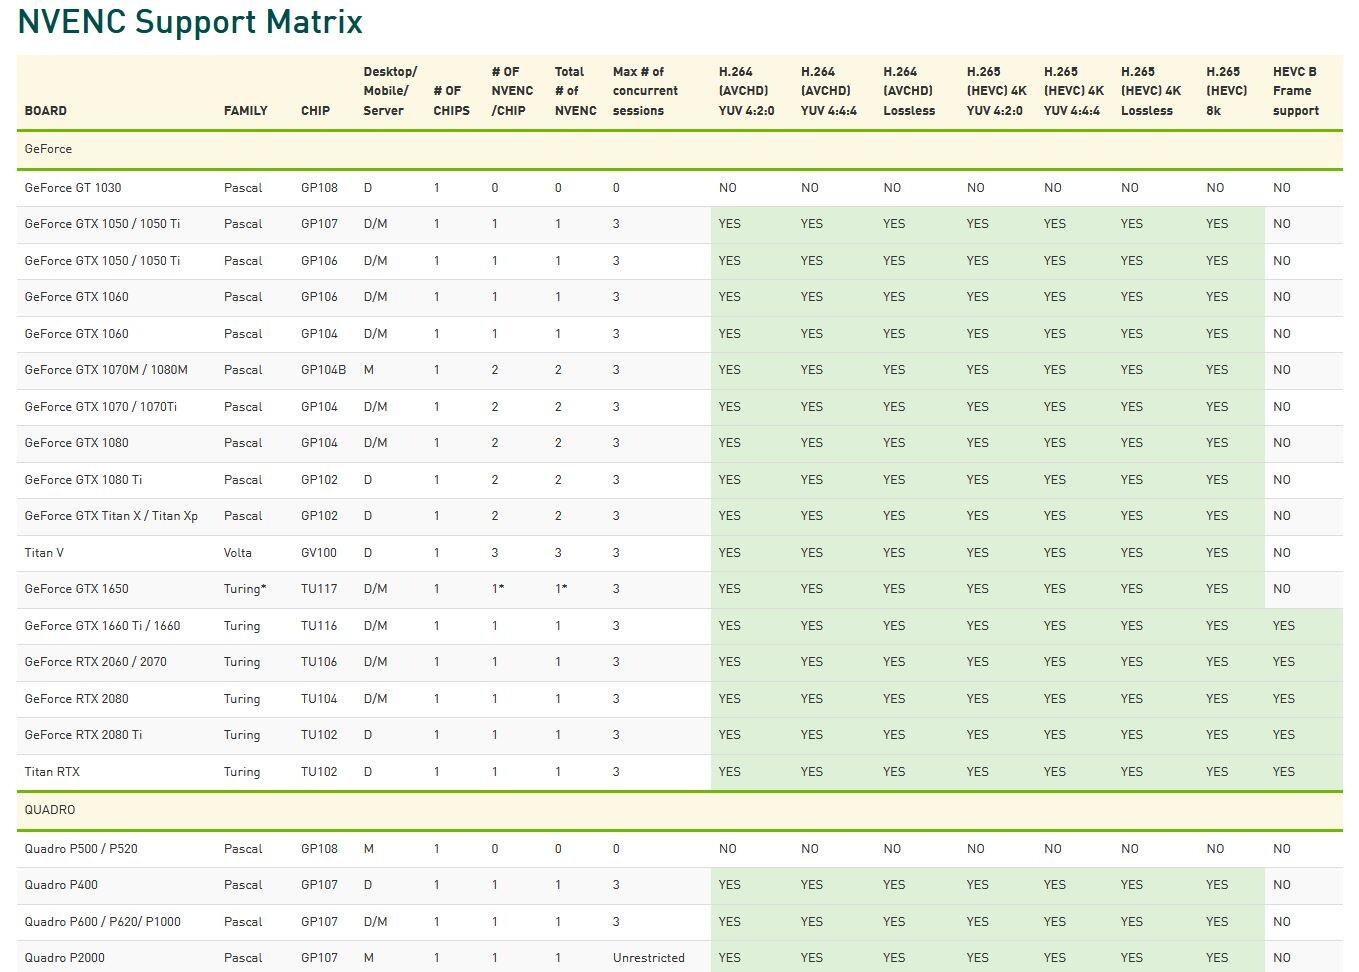Select the GeForce section row
Viewport: 1359px width, 972px height.
[680, 149]
